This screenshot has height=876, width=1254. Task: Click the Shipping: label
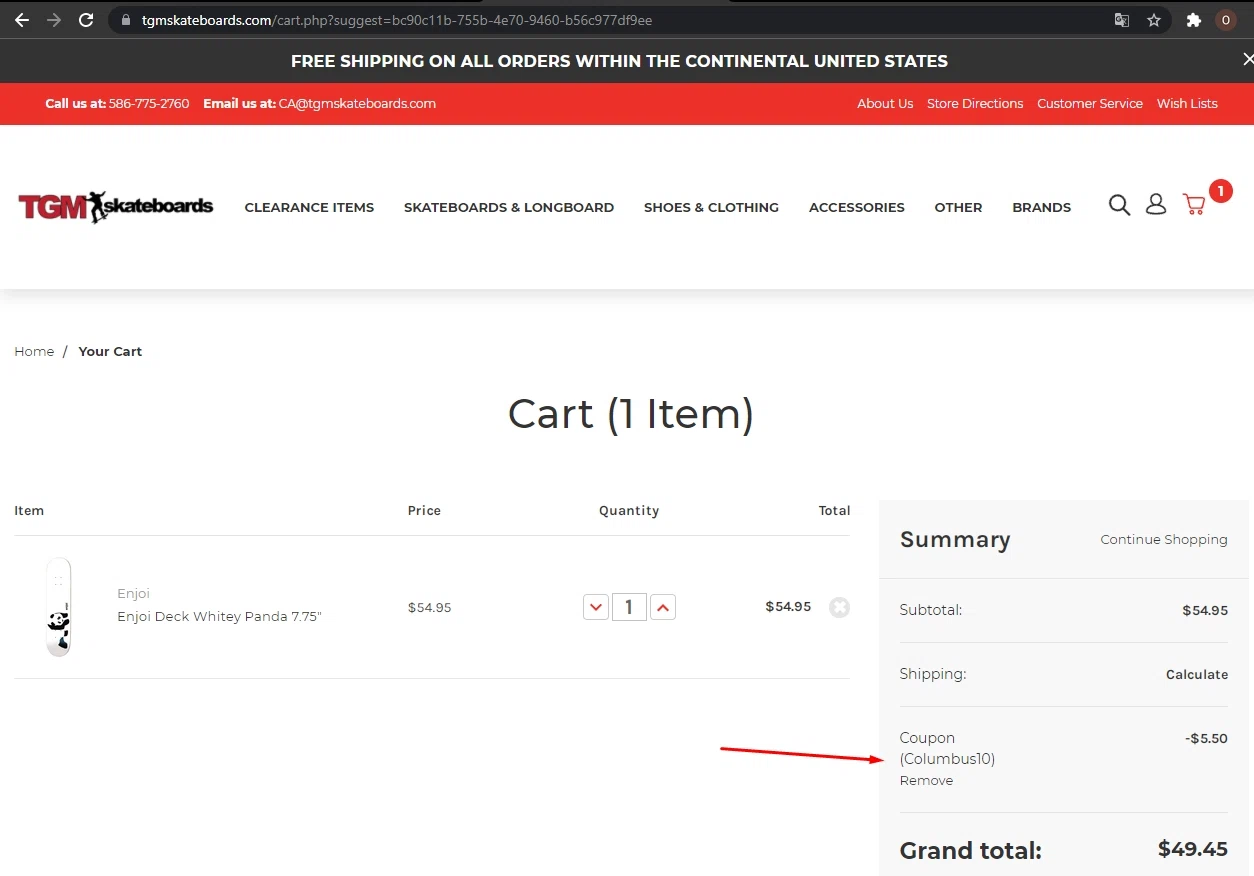pos(933,674)
